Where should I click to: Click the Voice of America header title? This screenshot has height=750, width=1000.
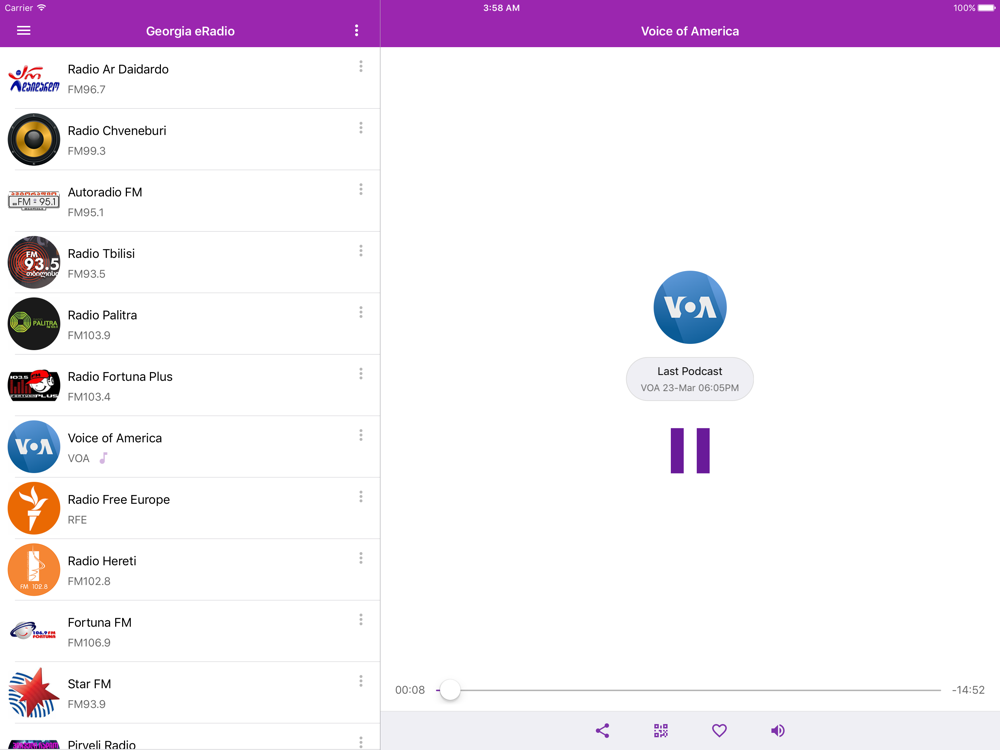tap(690, 31)
